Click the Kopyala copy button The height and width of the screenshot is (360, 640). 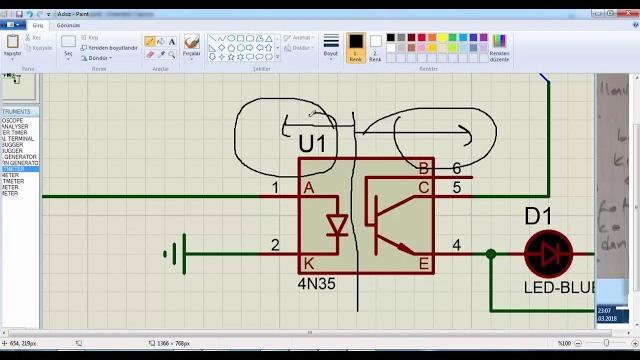tap(38, 48)
